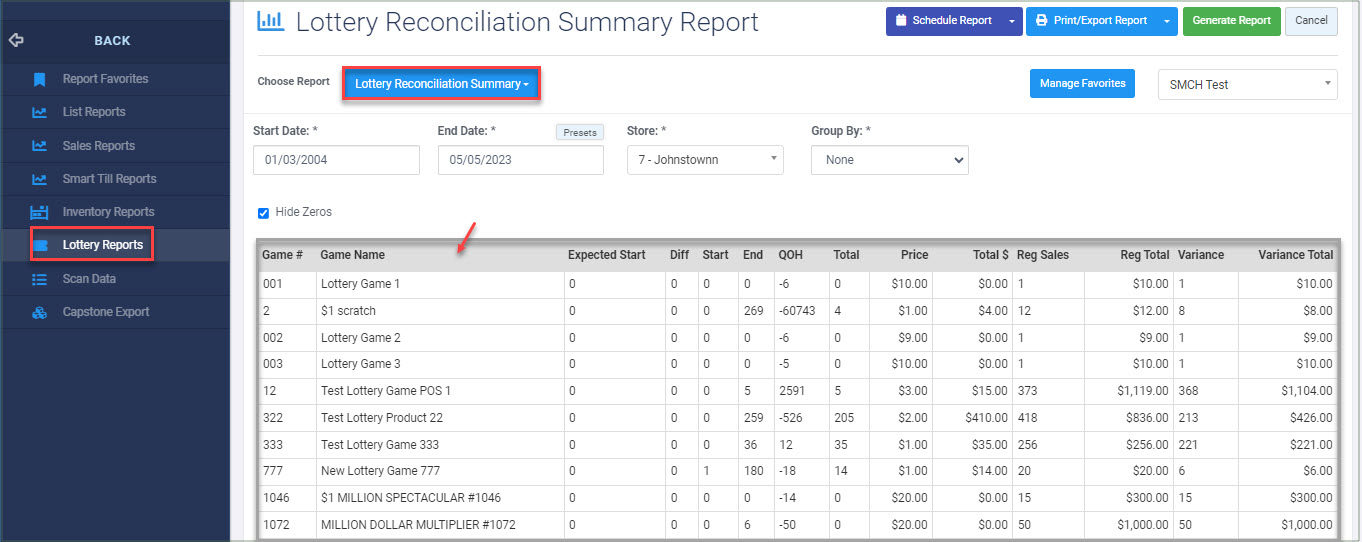Click the Smart Till Reports icon
The image size is (1362, 542).
coord(39,179)
